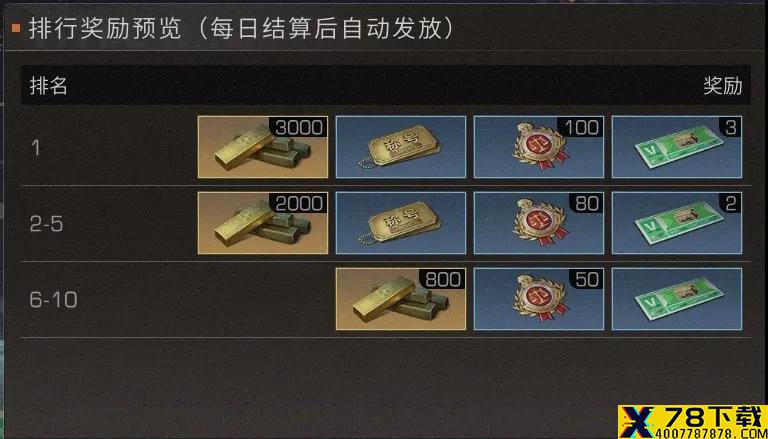The height and width of the screenshot is (439, 768).
Task: Select the 100 medal reward for rank 1
Action: point(539,147)
